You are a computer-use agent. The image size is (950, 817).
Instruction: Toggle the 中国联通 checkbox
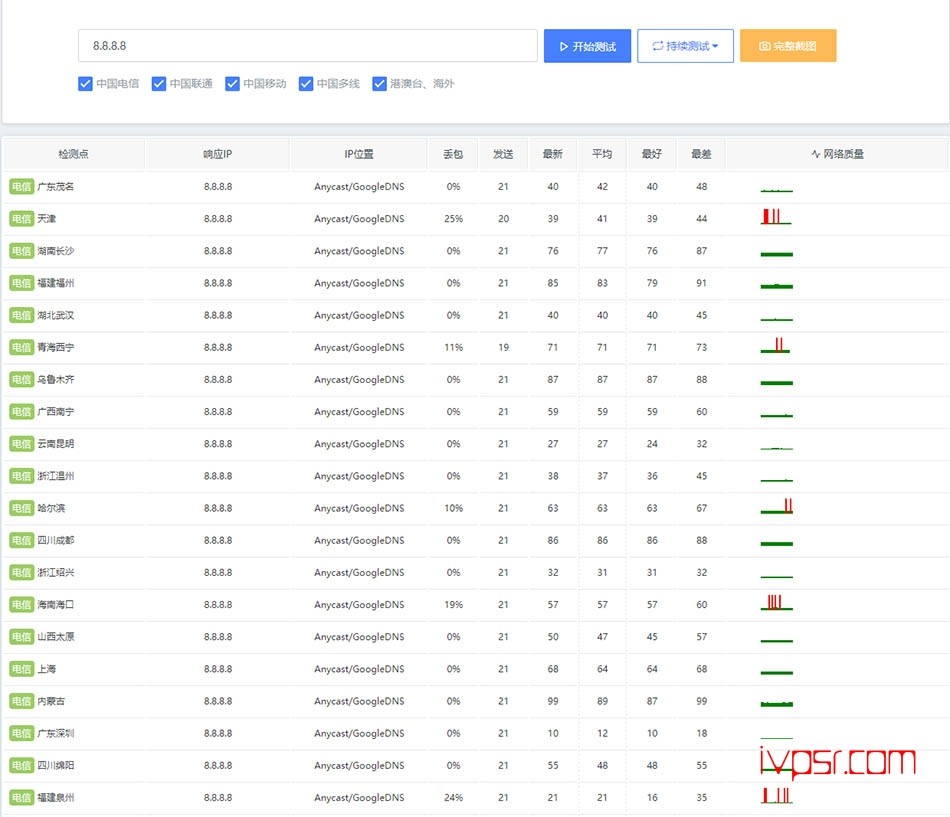coord(159,84)
